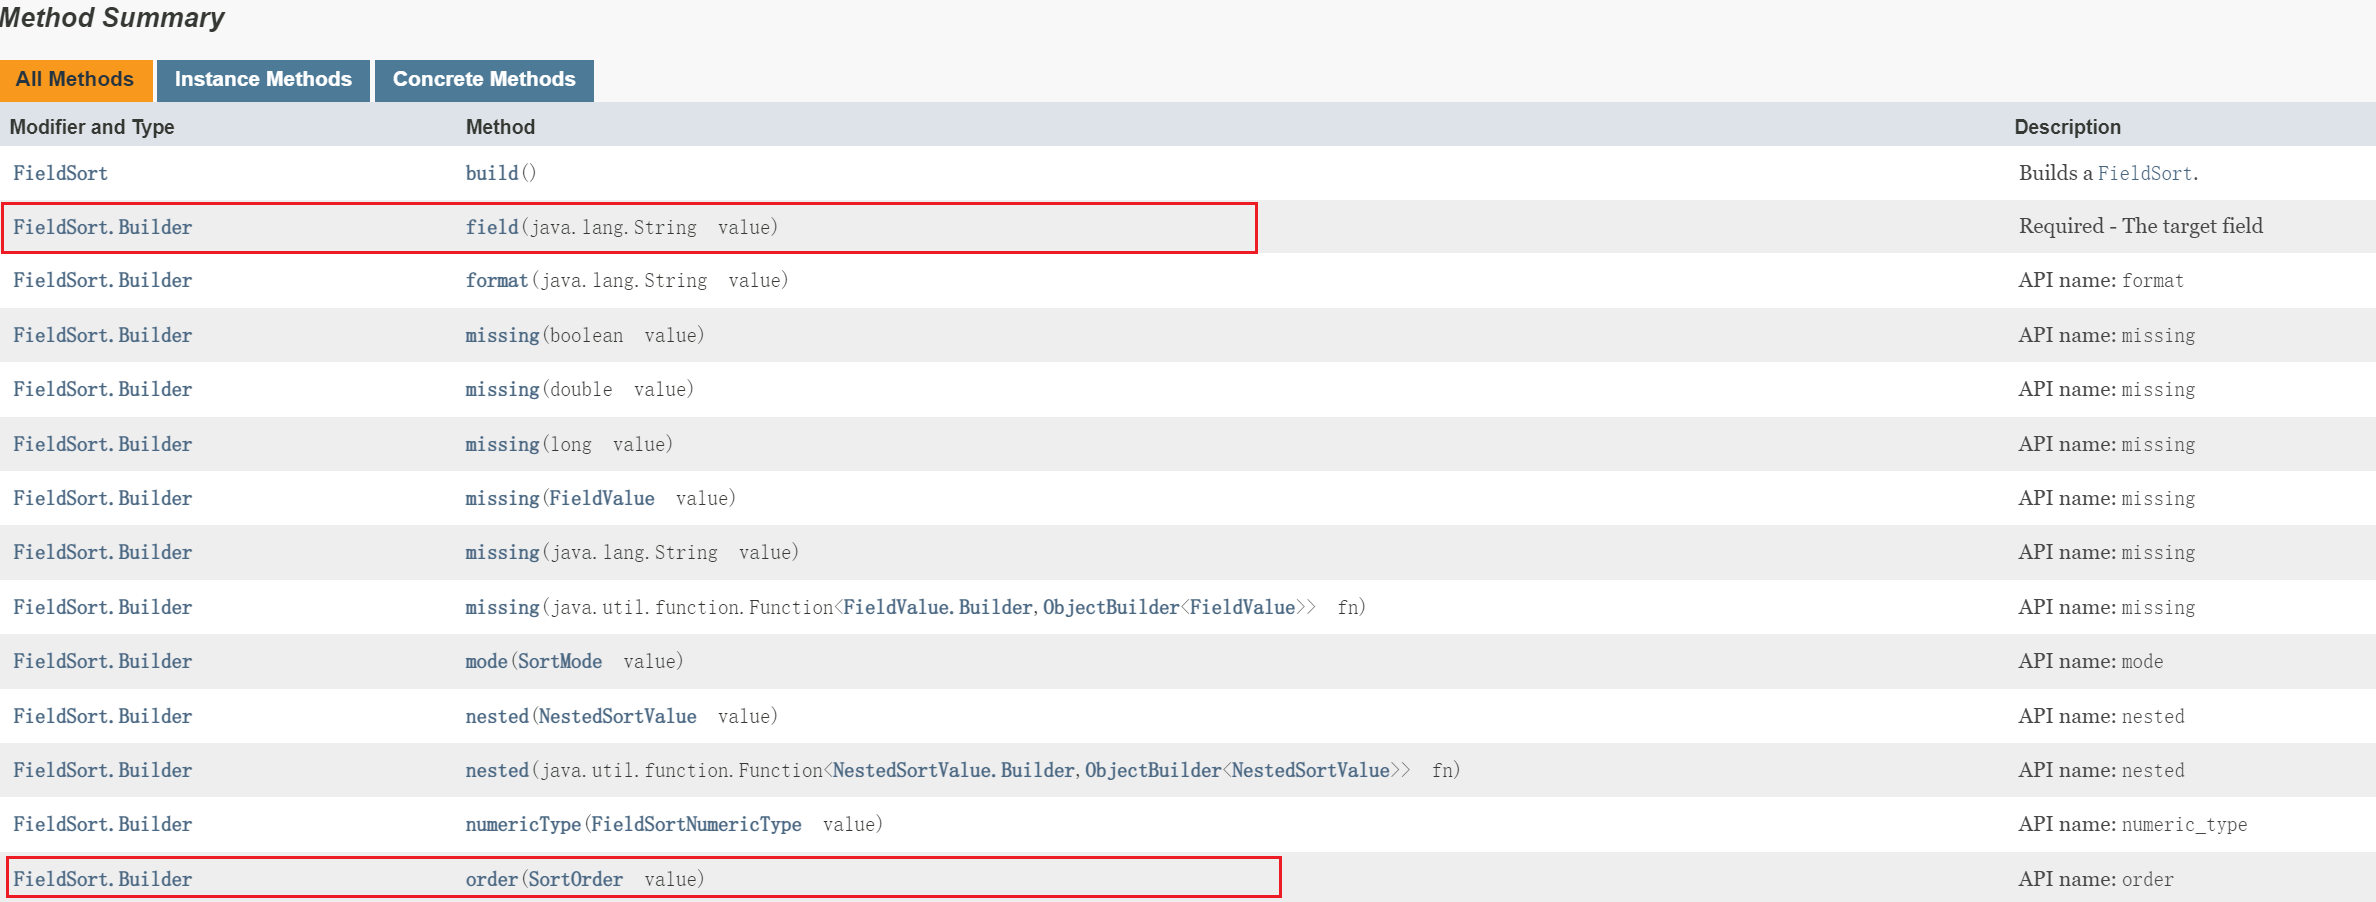
Task: Click NestedSortValue type in nested method
Action: (617, 717)
